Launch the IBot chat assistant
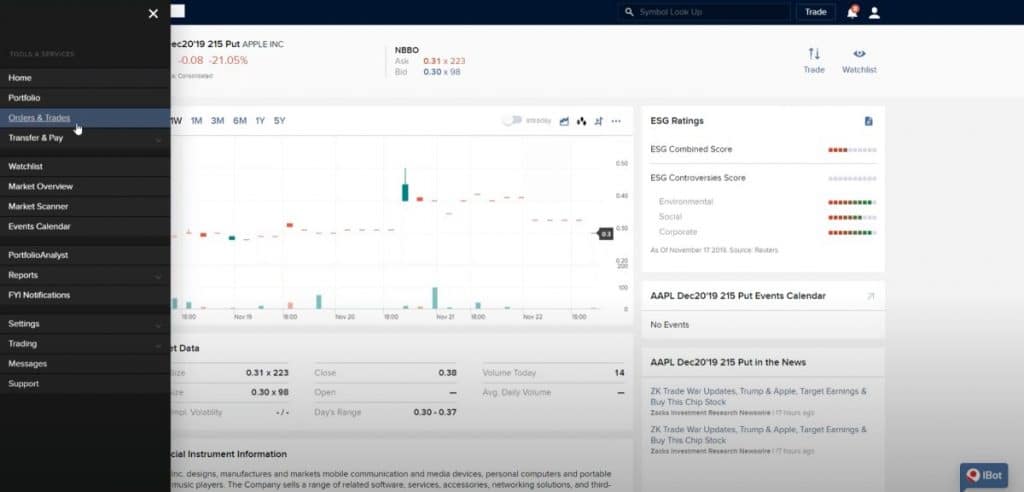The width and height of the screenshot is (1024, 492). pos(984,476)
